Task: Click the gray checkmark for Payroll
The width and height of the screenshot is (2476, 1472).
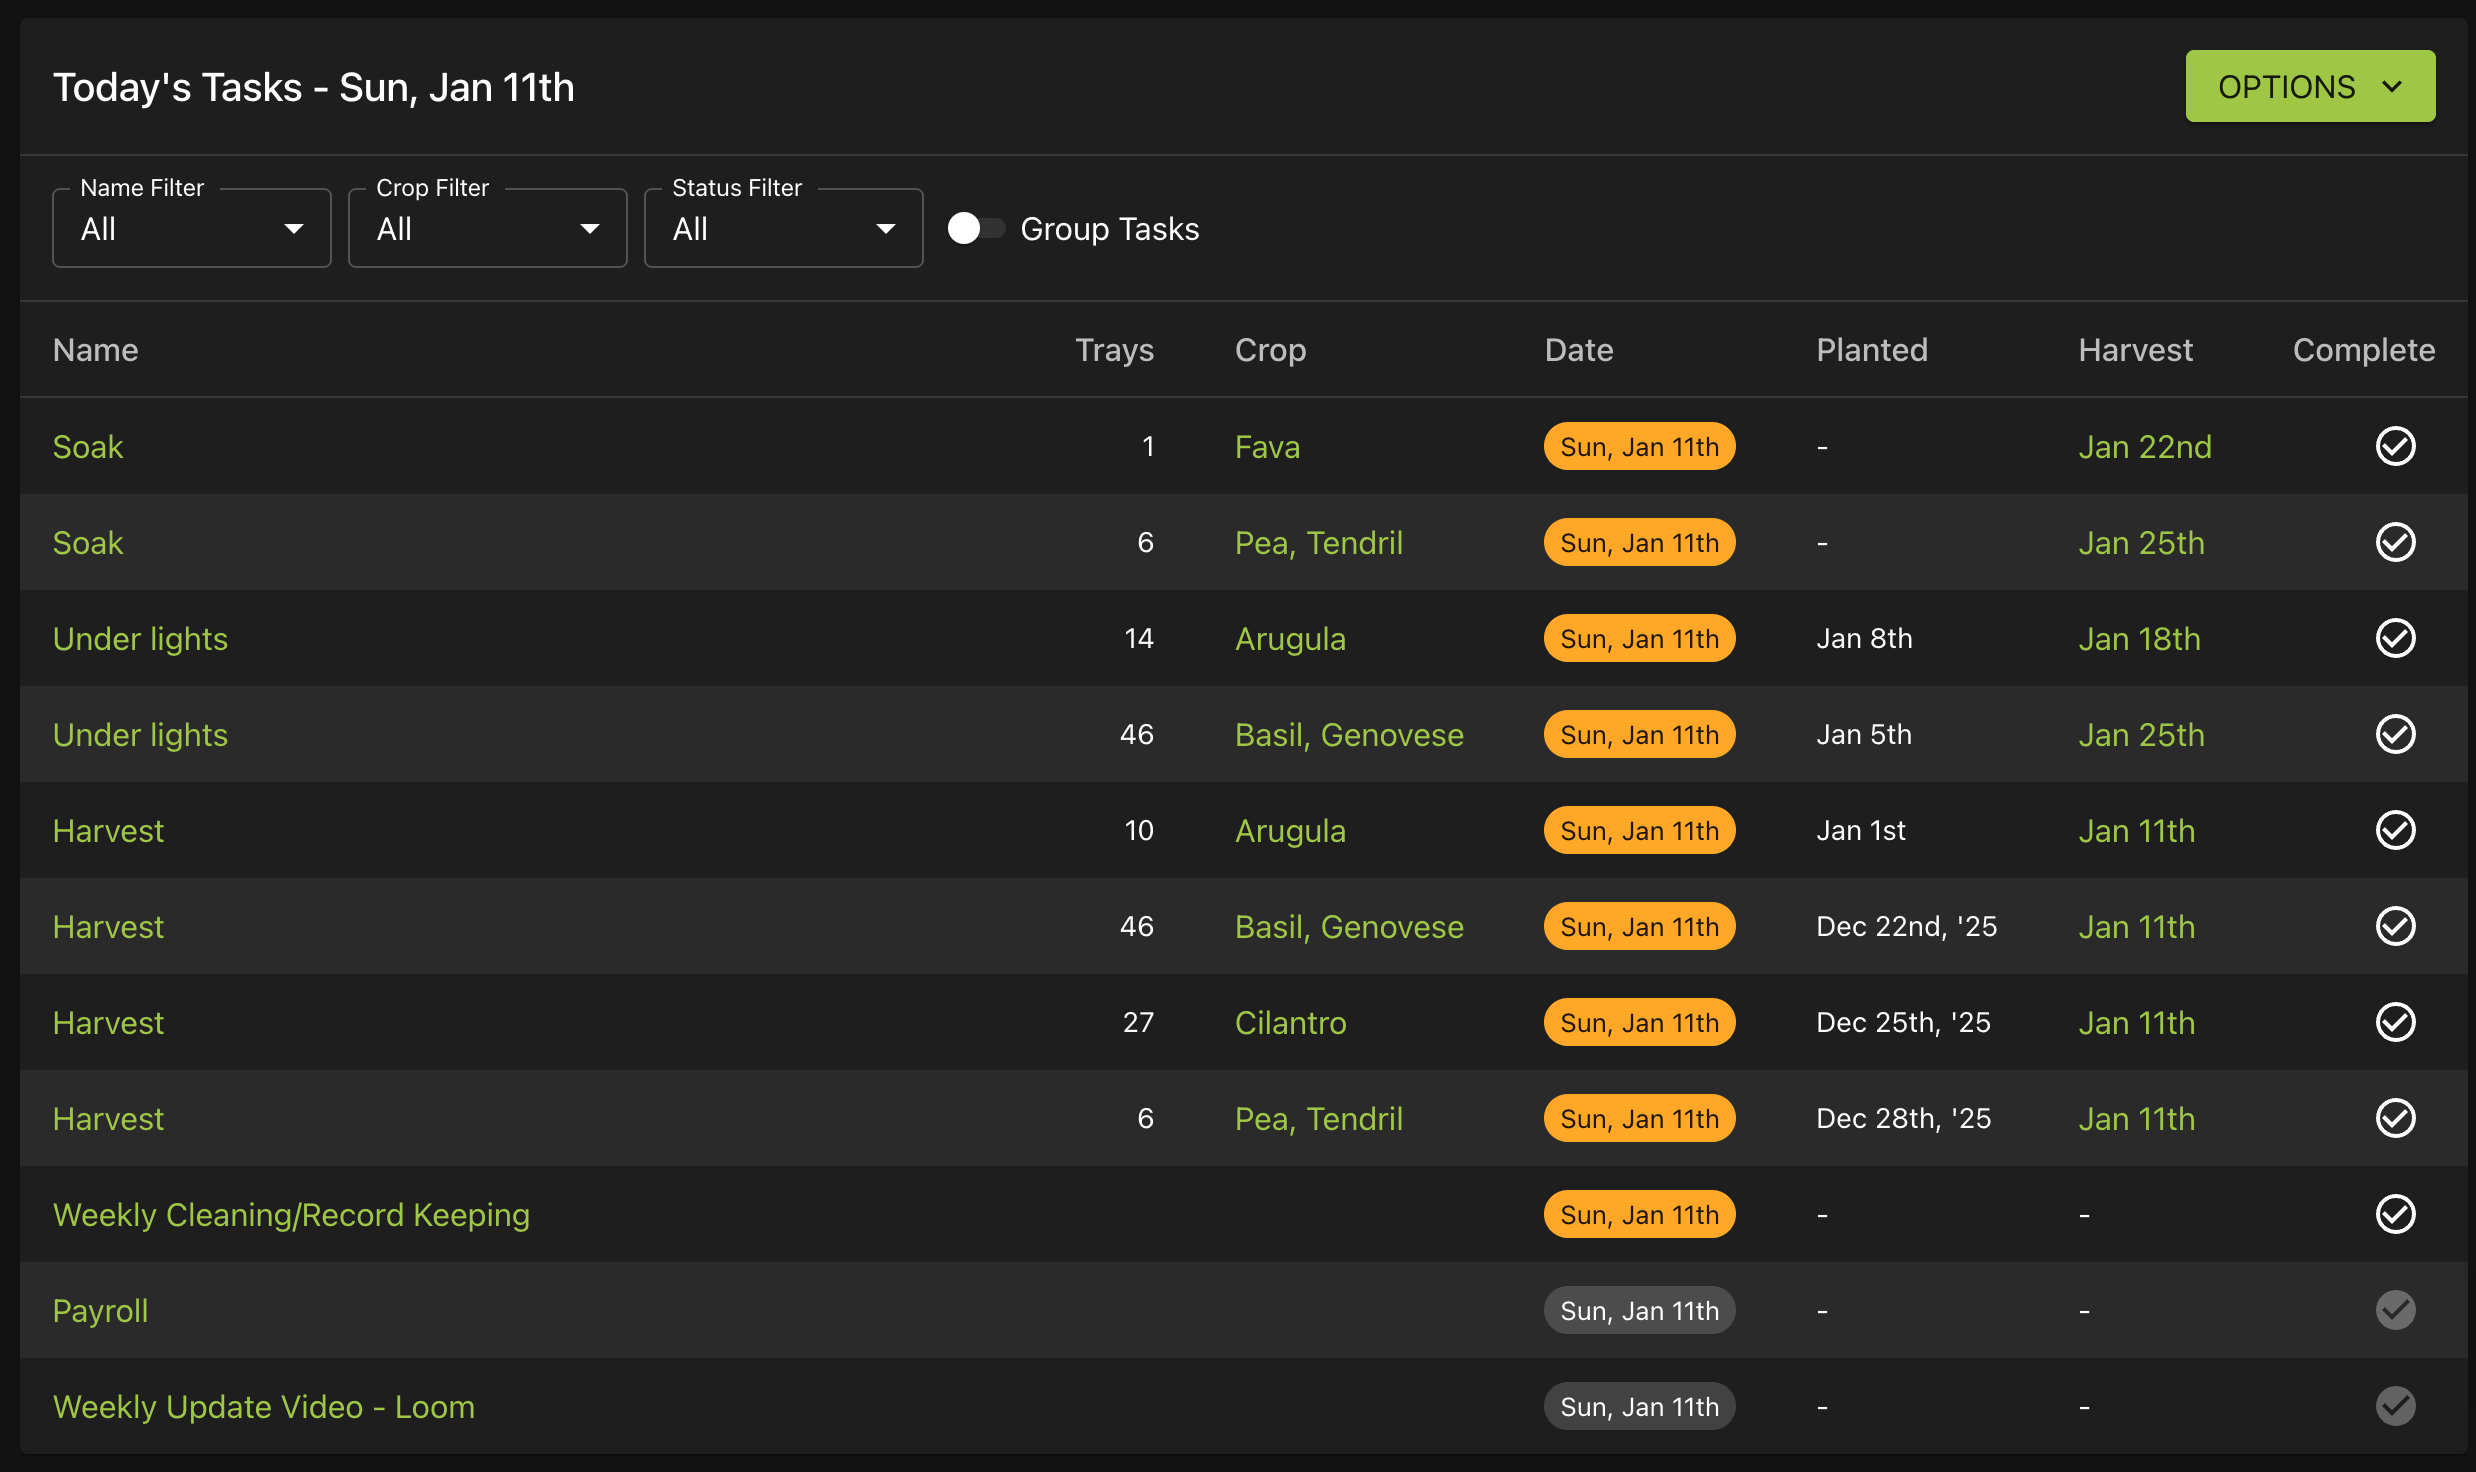Action: tap(2395, 1310)
